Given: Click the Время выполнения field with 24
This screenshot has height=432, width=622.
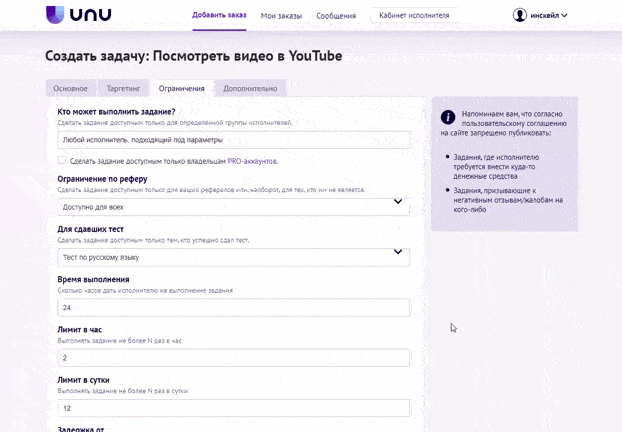Looking at the screenshot, I should pyautogui.click(x=234, y=308).
